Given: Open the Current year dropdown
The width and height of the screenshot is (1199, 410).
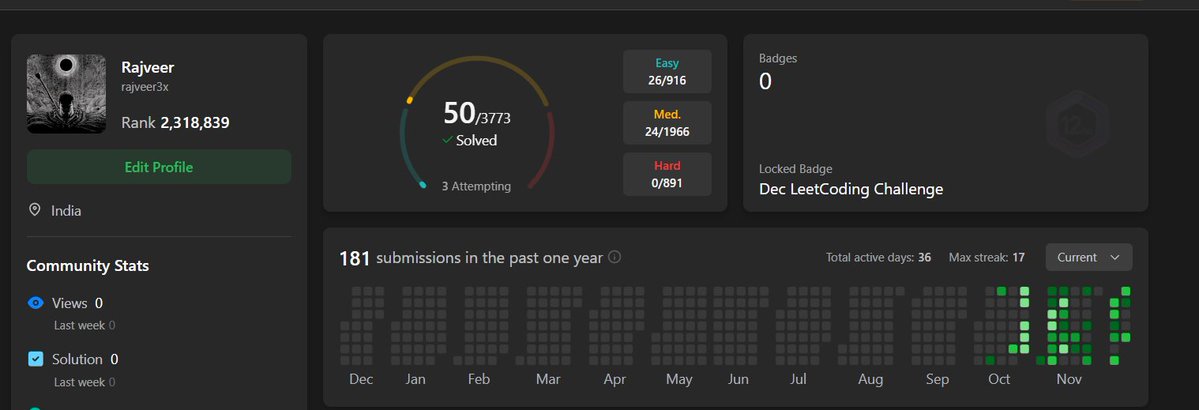Looking at the screenshot, I should point(1089,257).
